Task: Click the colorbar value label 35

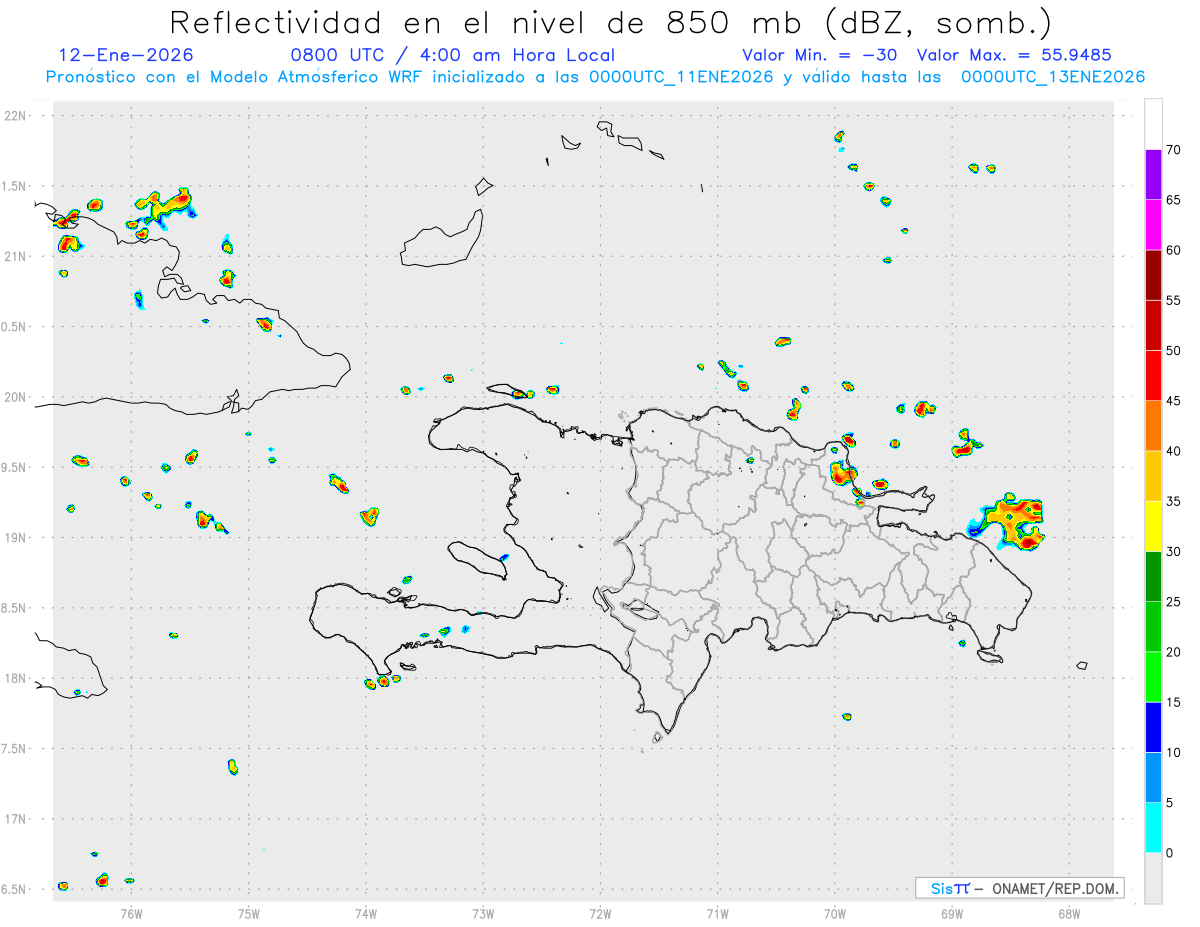Action: coord(1173,501)
